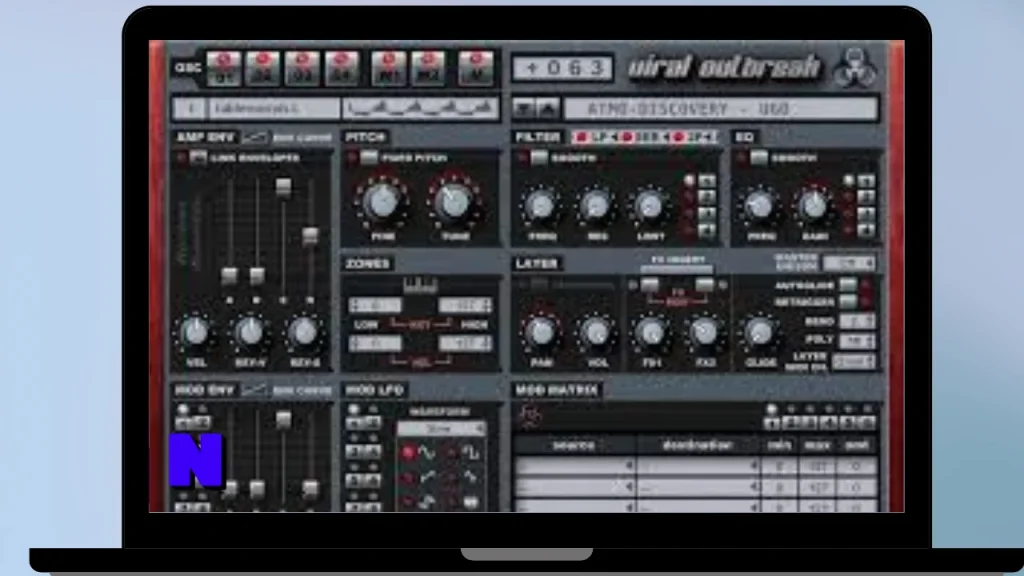Open the MOD ENV curve shape icon
Screen dimensions: 1024x576
[x=254, y=391]
